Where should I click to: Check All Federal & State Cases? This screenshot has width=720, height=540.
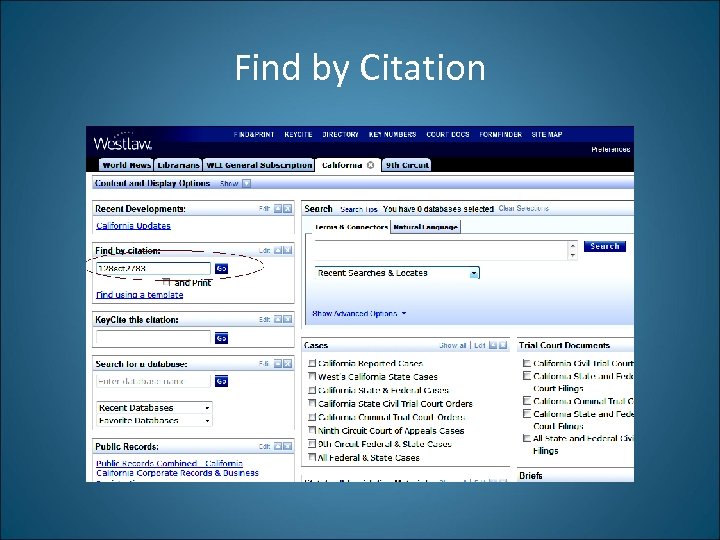(x=312, y=457)
